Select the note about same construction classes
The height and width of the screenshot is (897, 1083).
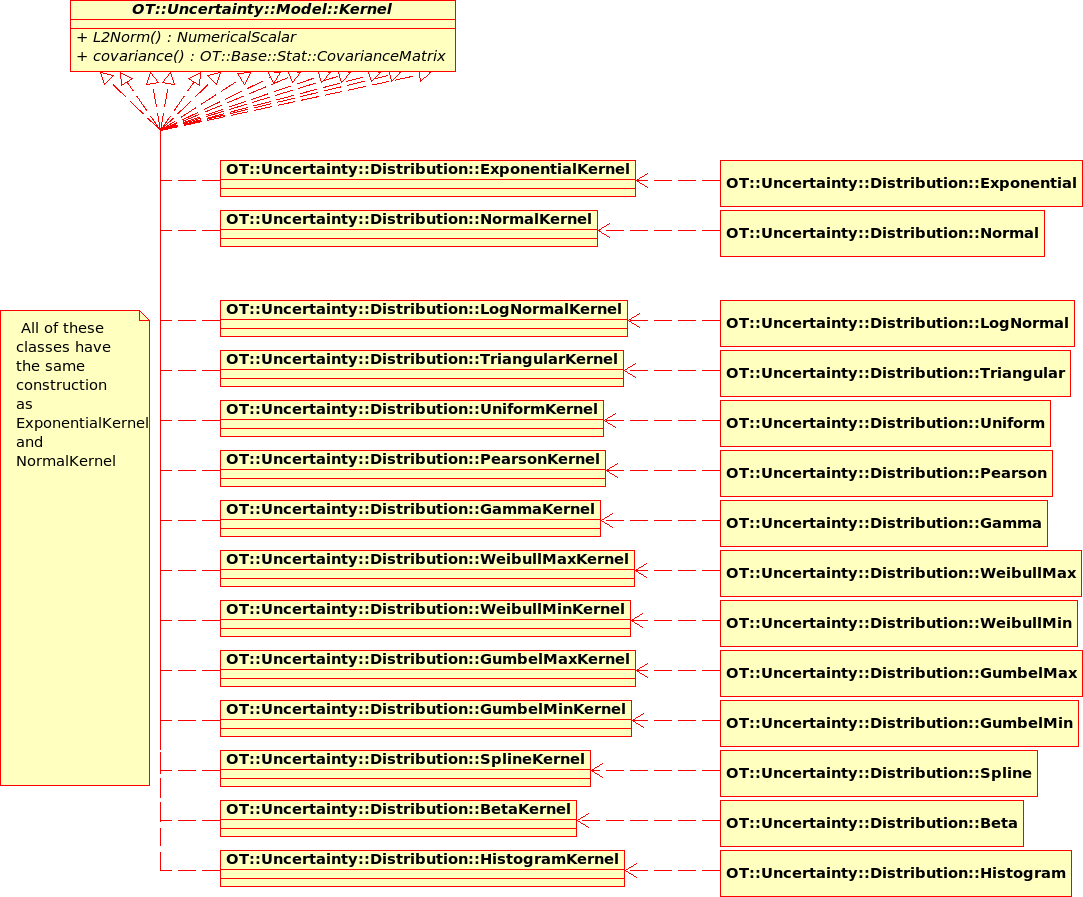pyautogui.click(x=75, y=546)
